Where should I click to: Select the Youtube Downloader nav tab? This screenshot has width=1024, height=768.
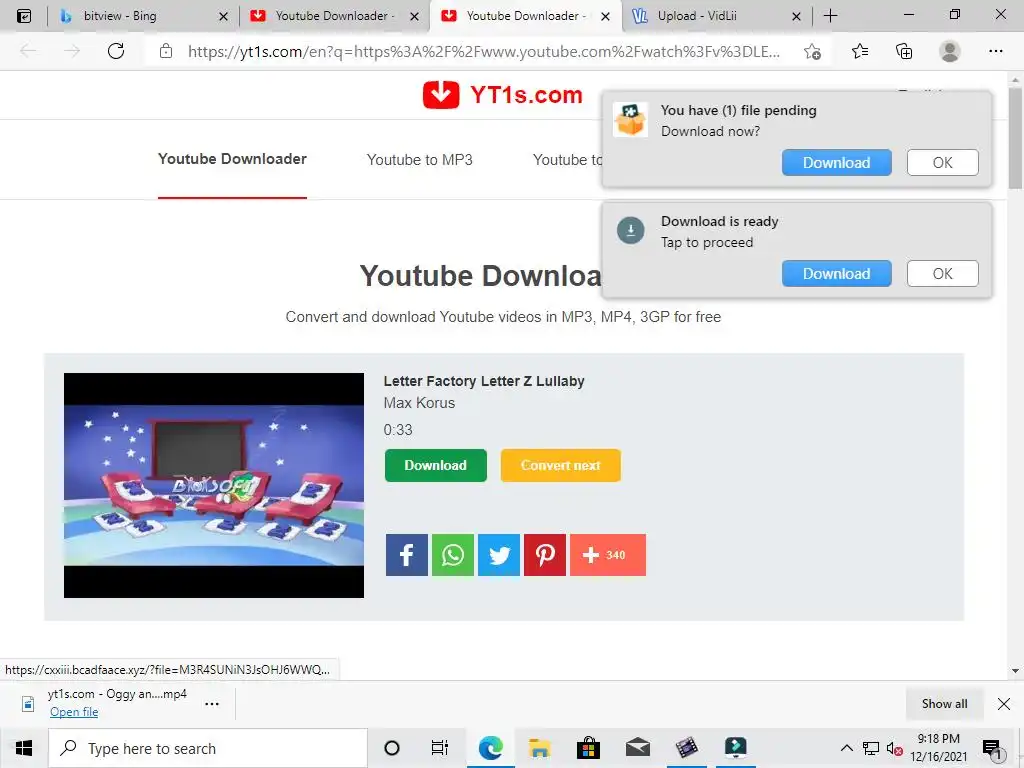coord(232,159)
